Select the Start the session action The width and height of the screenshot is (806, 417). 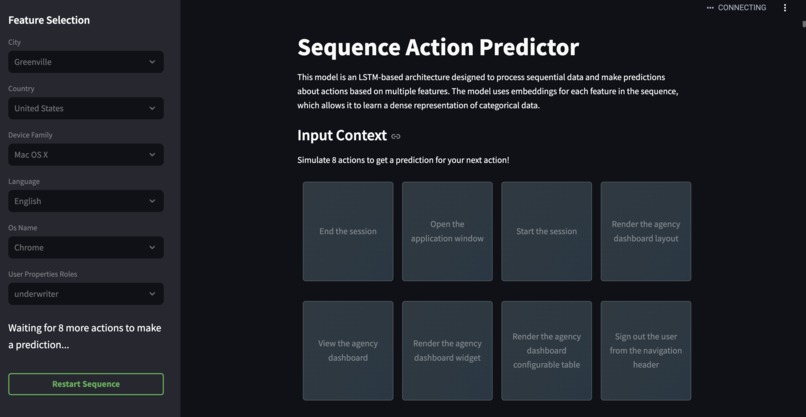point(546,231)
